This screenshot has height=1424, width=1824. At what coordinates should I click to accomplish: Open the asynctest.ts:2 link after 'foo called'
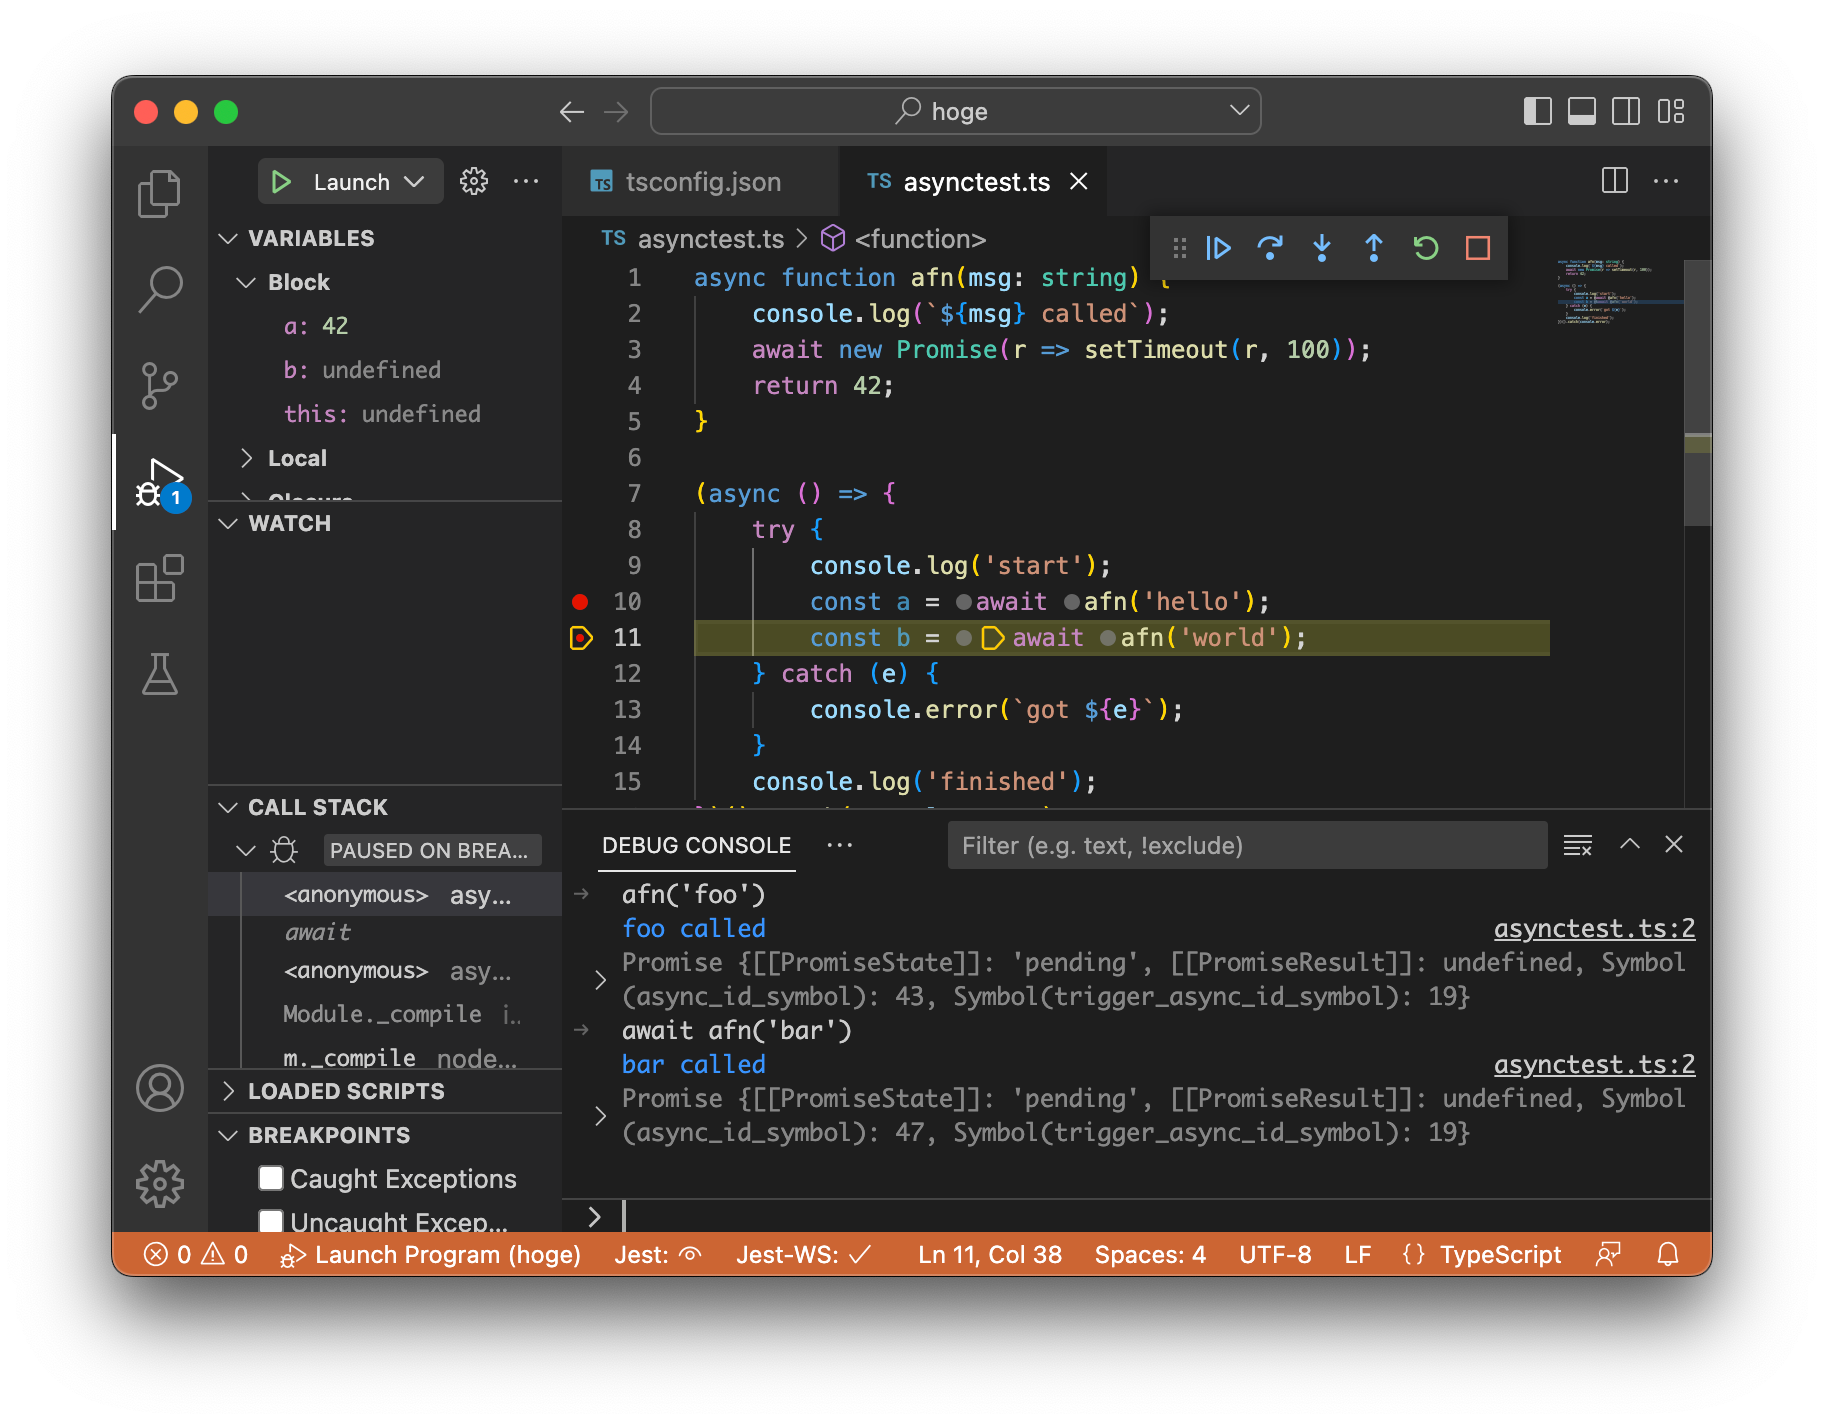click(1594, 929)
